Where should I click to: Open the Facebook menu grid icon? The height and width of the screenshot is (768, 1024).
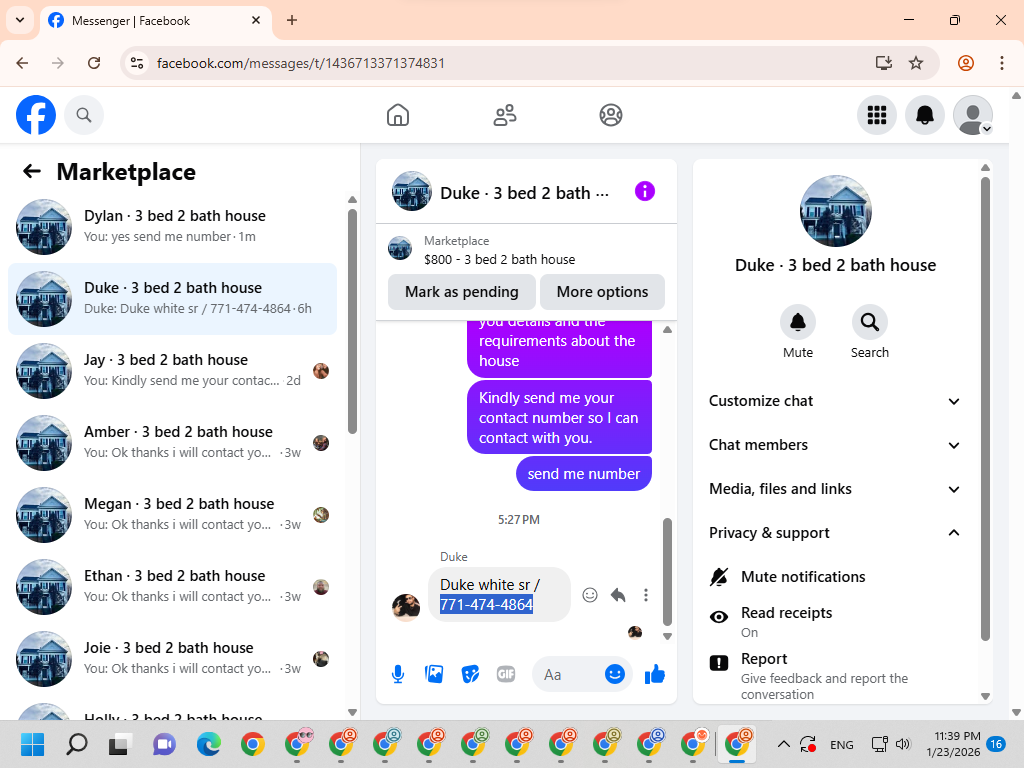[876, 115]
